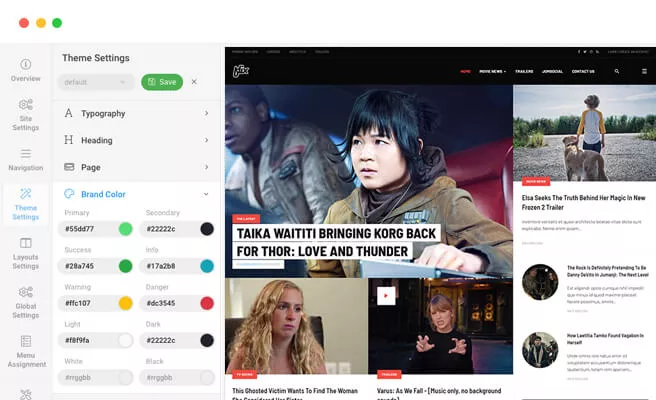Open Movie News dropdown in preview menu

click(492, 72)
